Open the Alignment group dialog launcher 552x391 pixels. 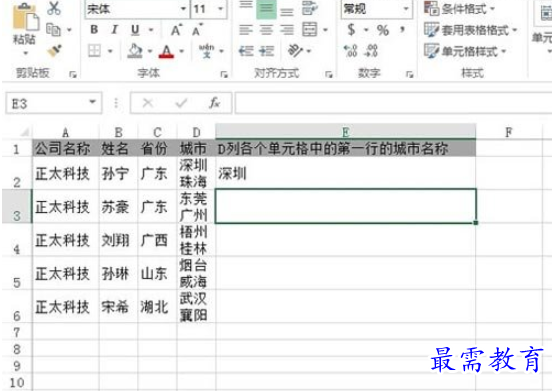click(329, 74)
